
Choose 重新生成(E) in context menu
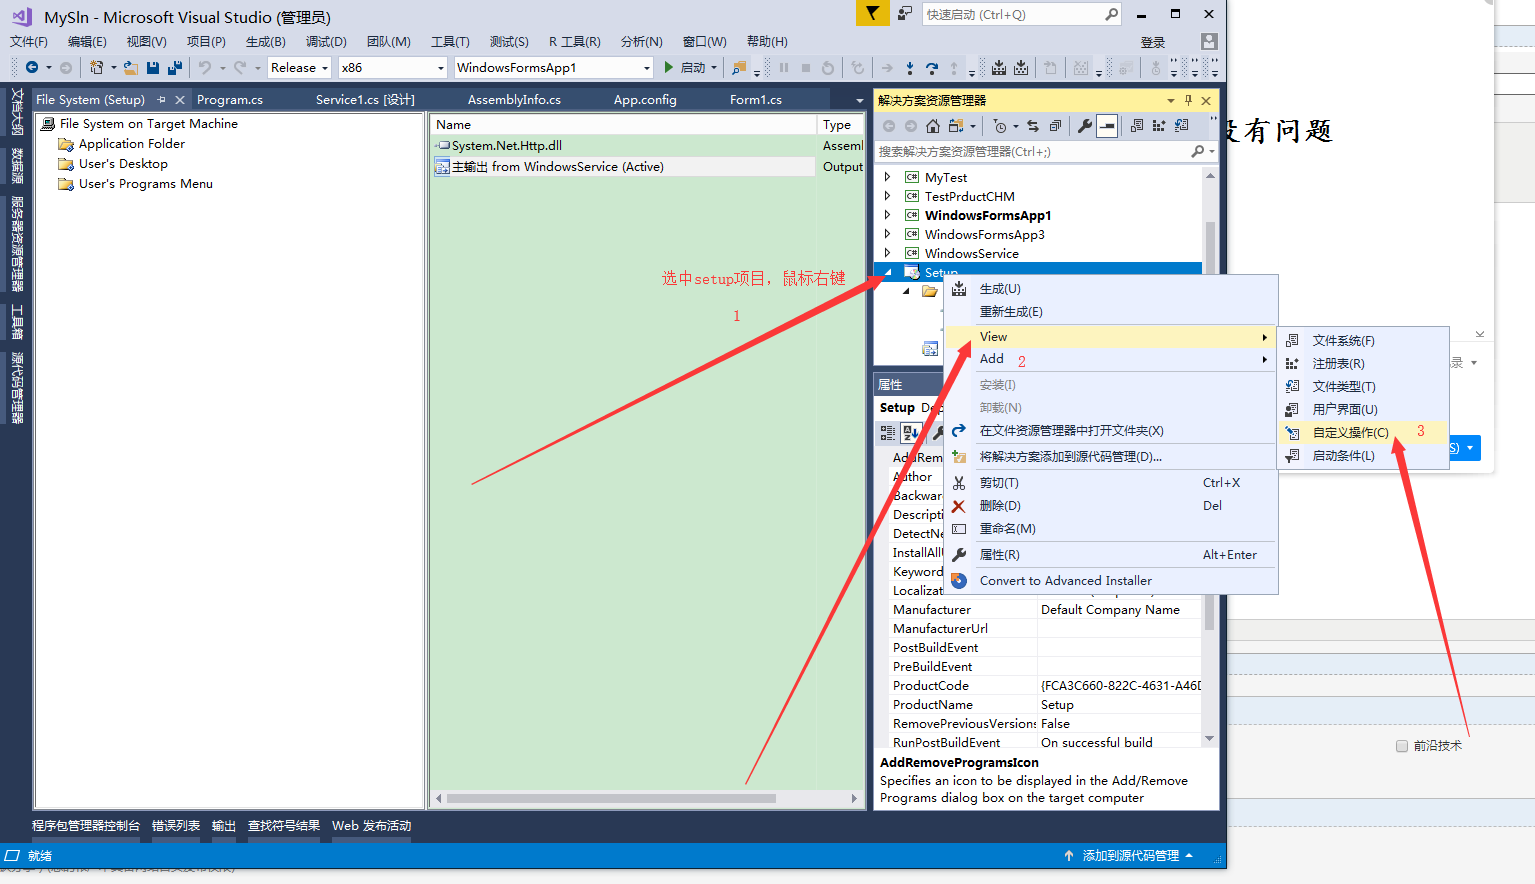pos(1111,312)
